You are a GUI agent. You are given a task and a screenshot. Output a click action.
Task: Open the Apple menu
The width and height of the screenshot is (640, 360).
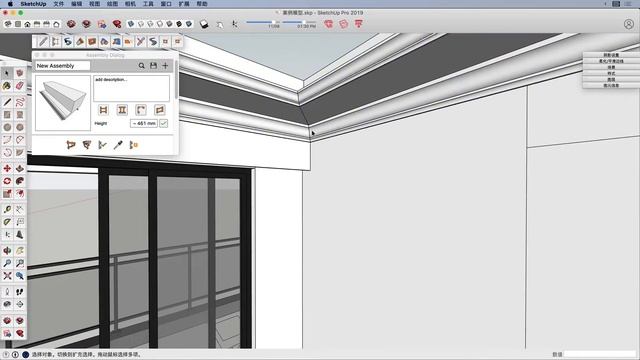10,4
